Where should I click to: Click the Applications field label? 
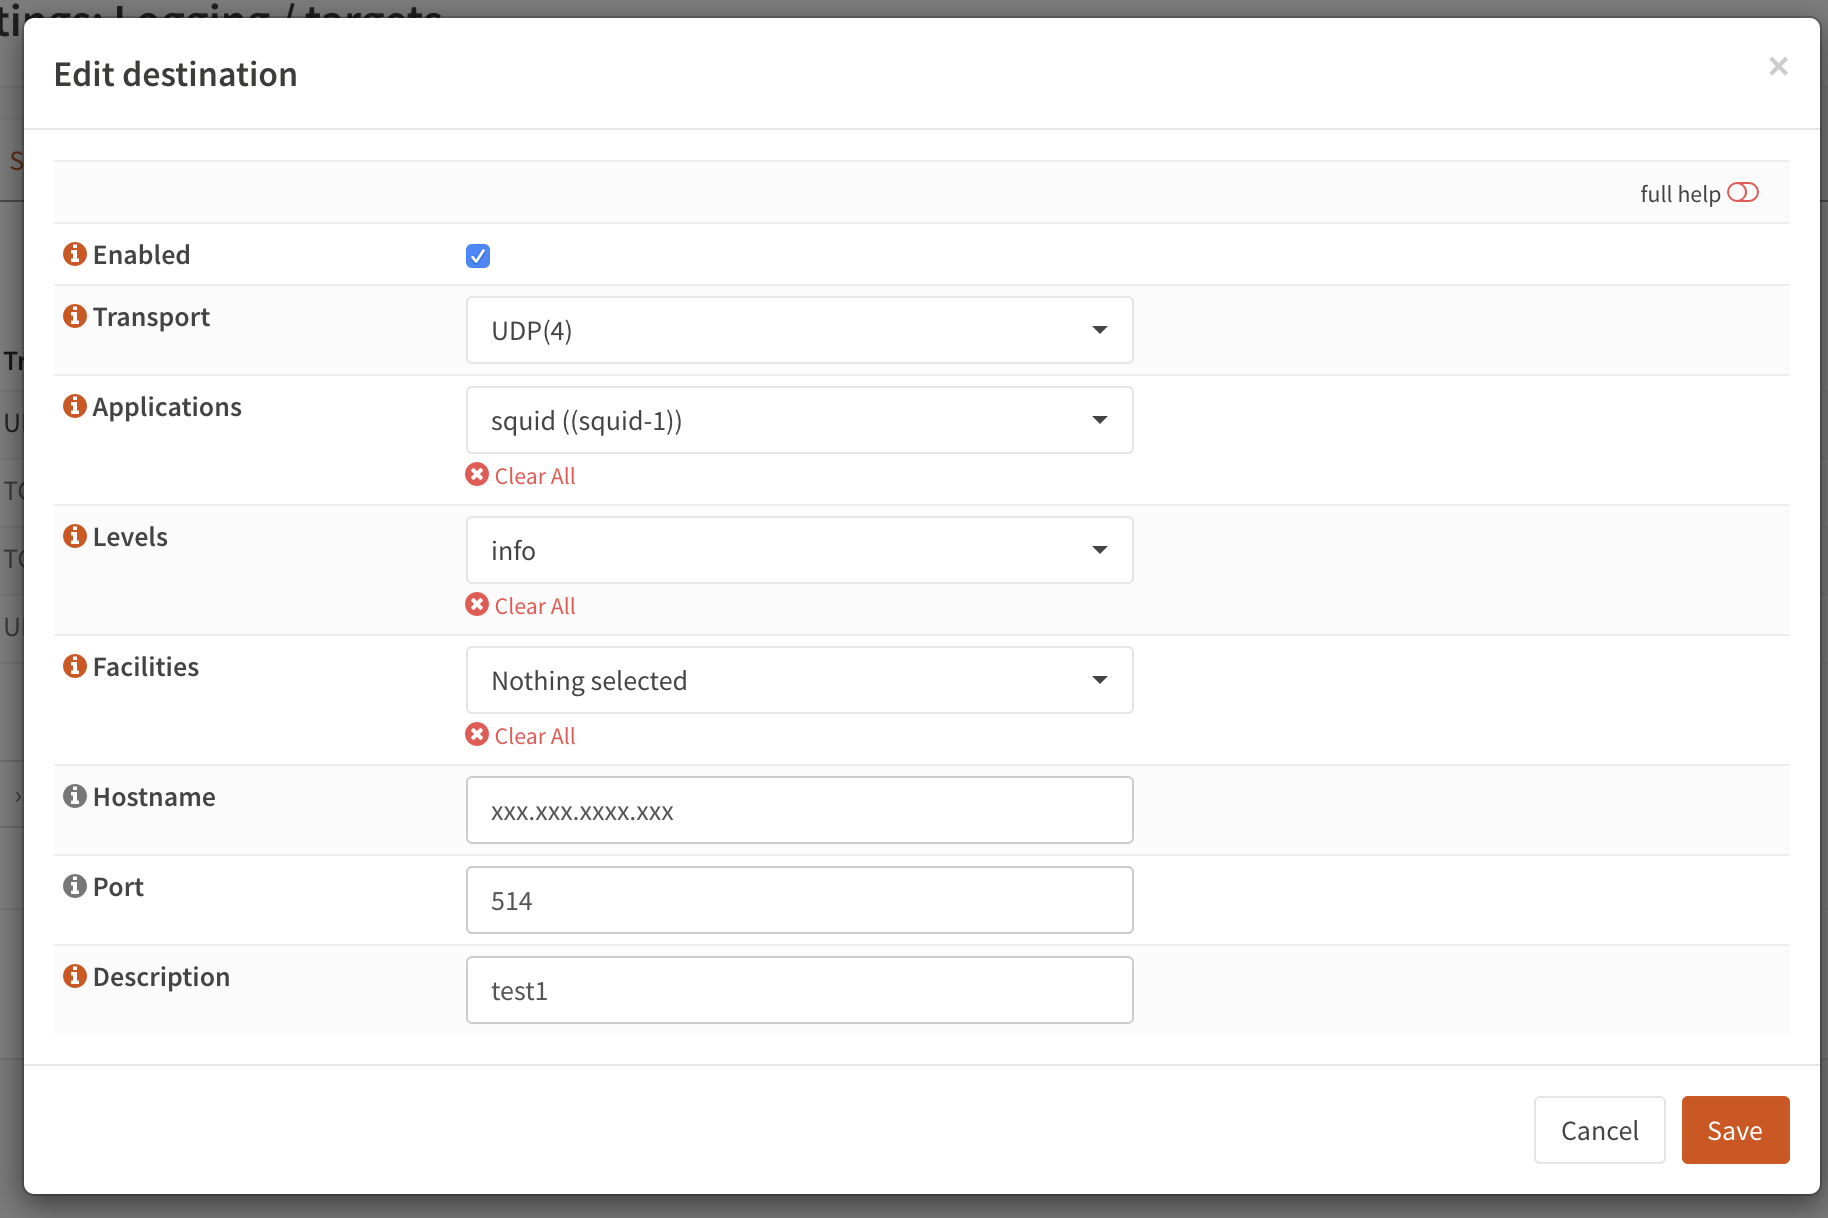coord(167,407)
